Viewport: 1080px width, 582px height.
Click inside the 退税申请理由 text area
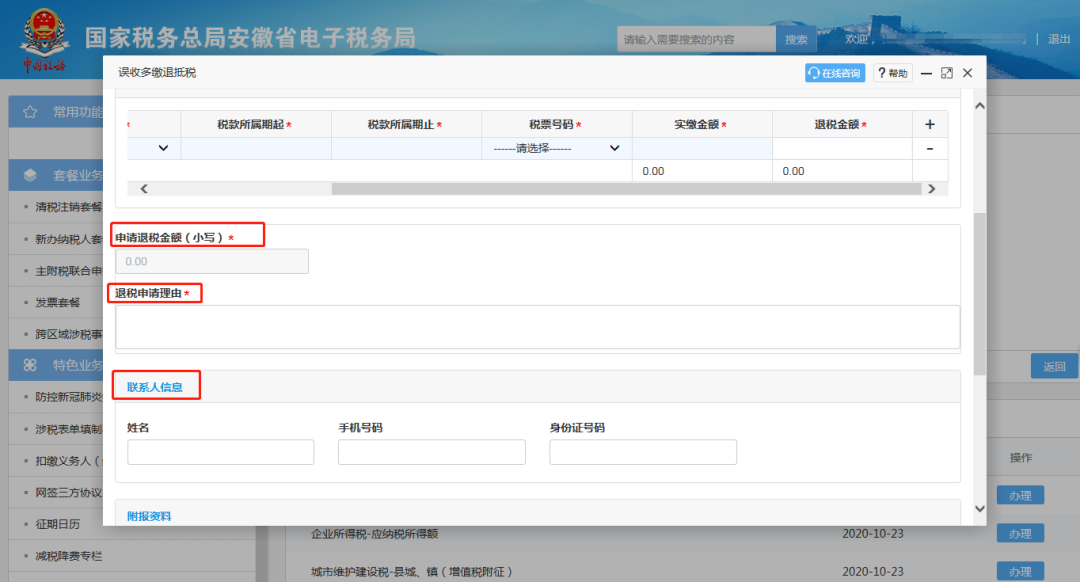pos(537,327)
